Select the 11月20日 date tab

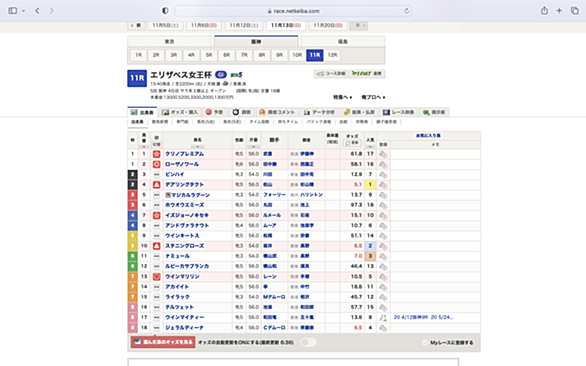[328, 25]
